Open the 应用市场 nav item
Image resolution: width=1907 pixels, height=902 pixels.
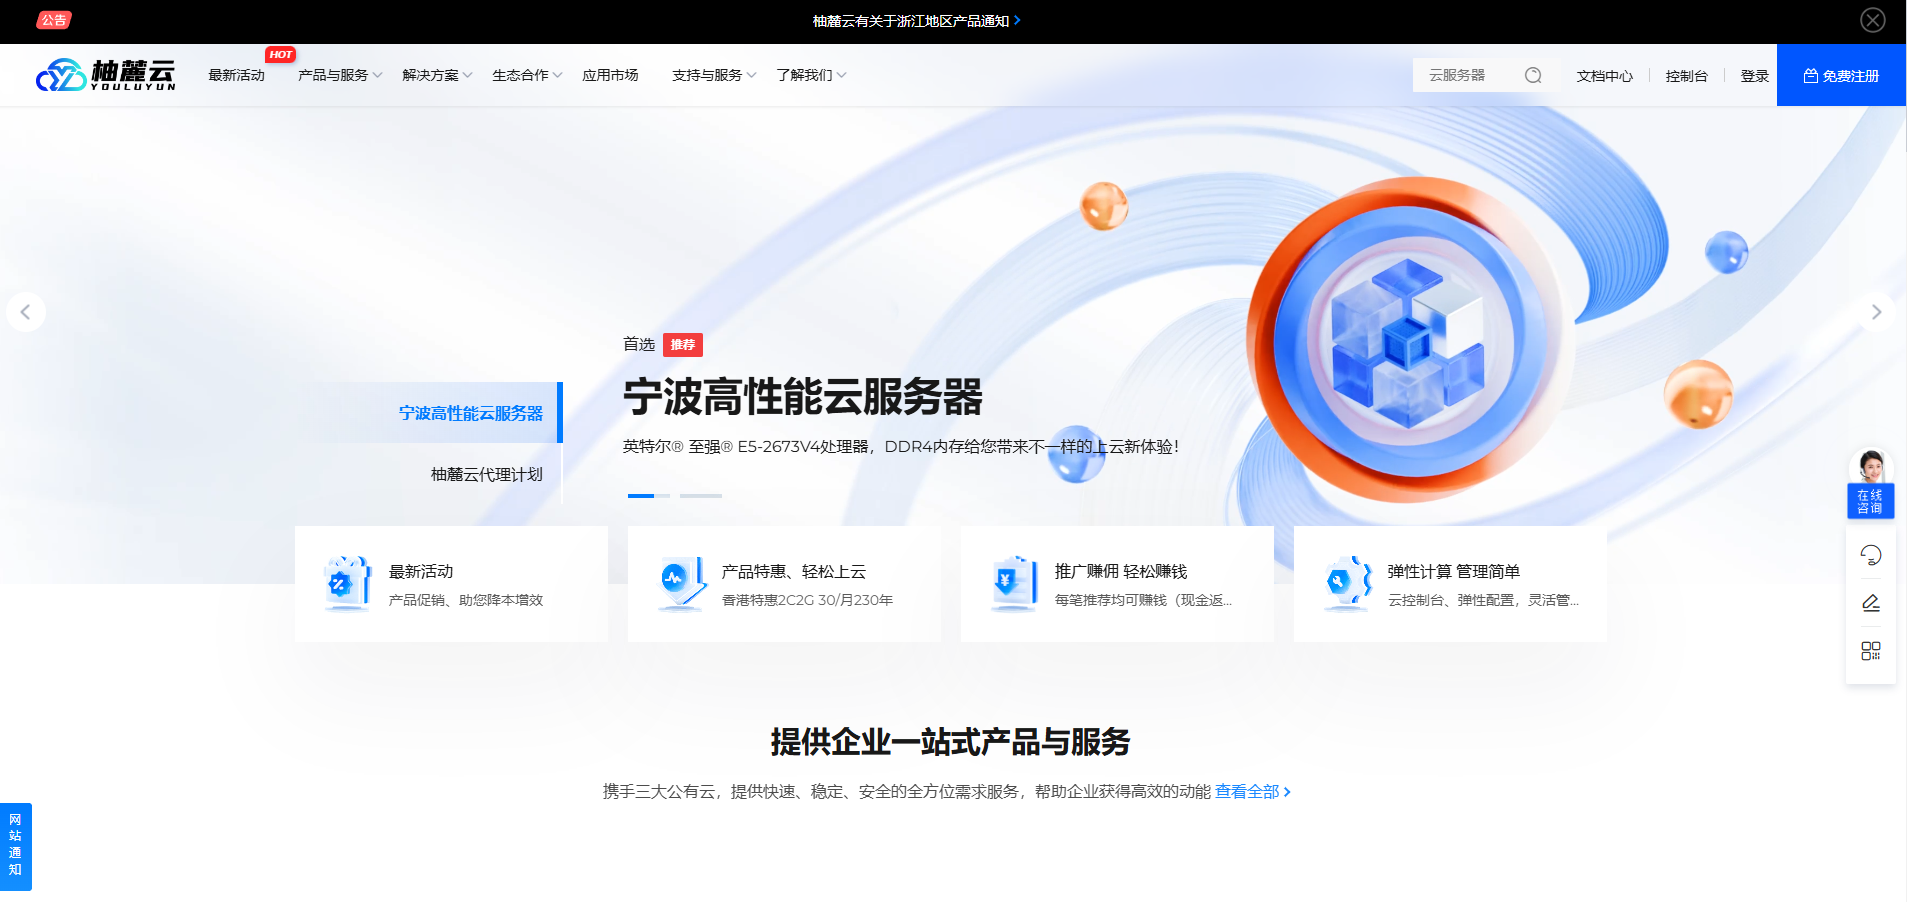pos(610,75)
